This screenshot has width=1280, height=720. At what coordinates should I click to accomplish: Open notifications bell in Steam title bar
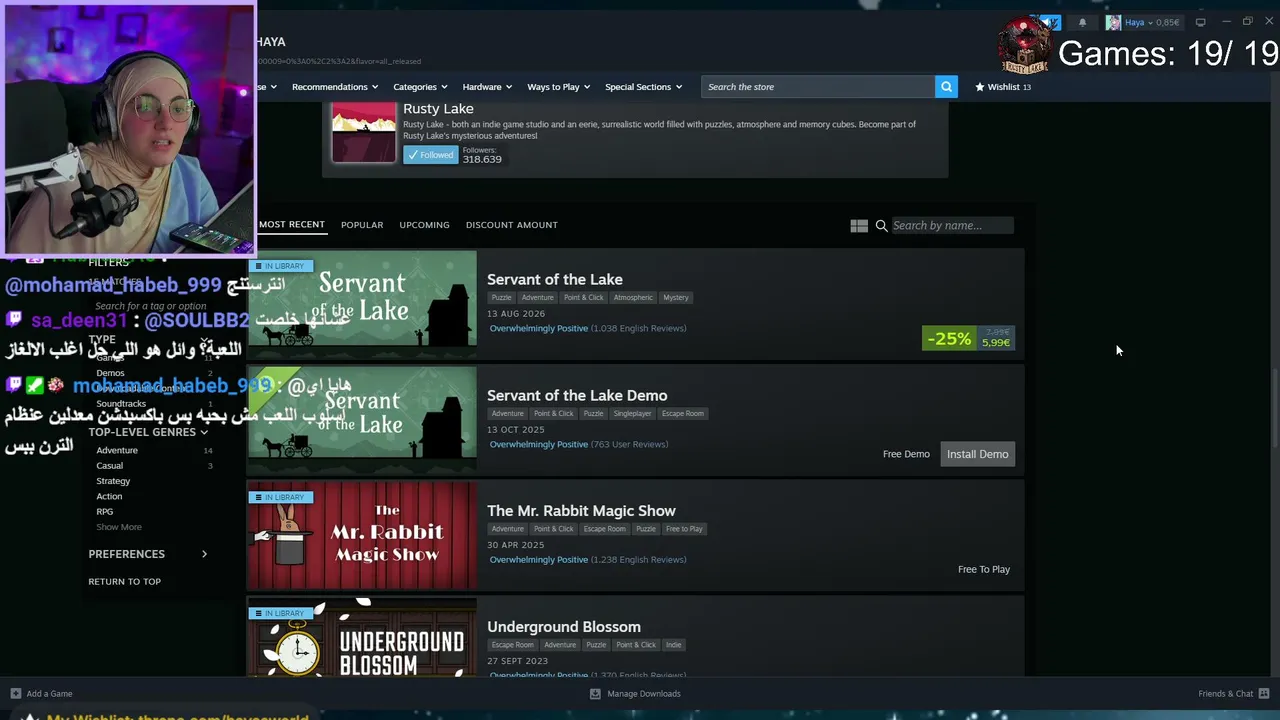1082,22
